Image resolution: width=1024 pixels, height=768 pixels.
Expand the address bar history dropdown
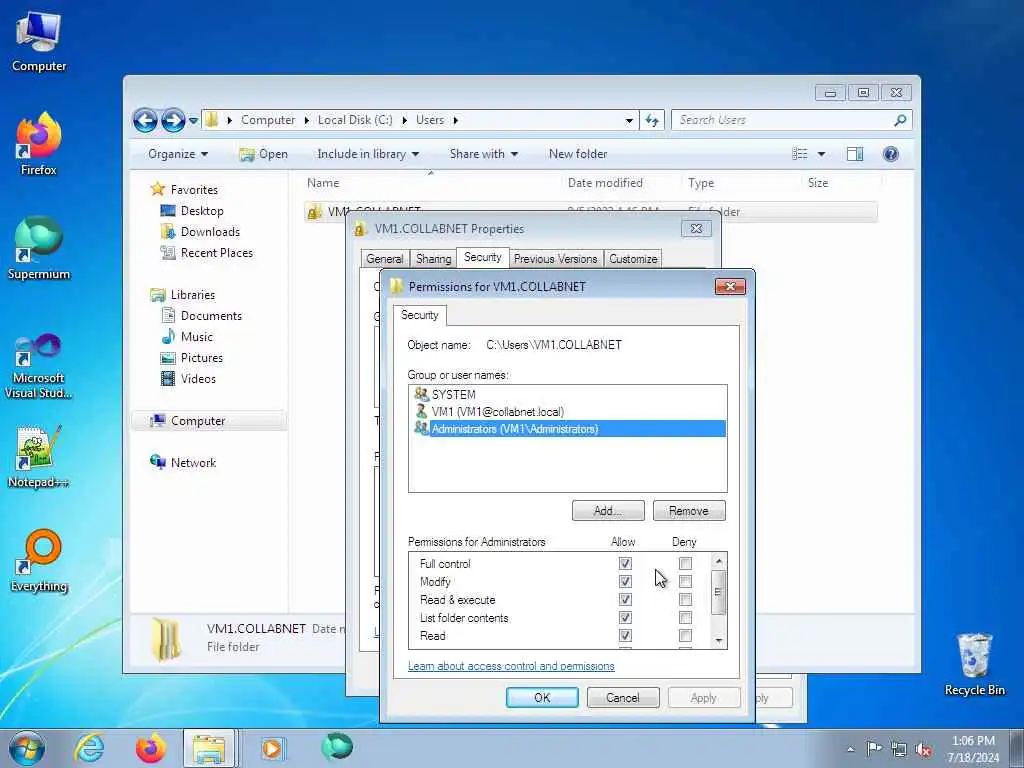[x=629, y=120]
